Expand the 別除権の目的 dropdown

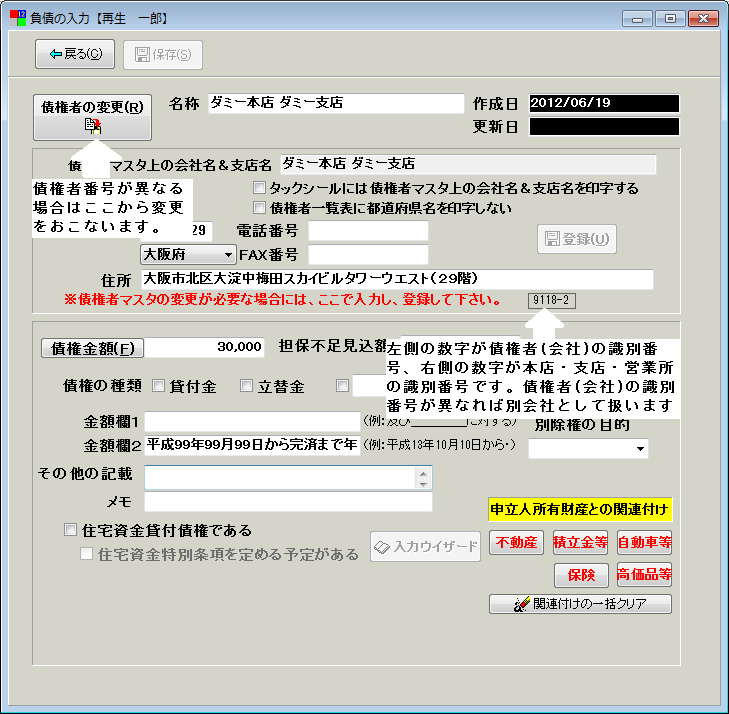pos(640,450)
